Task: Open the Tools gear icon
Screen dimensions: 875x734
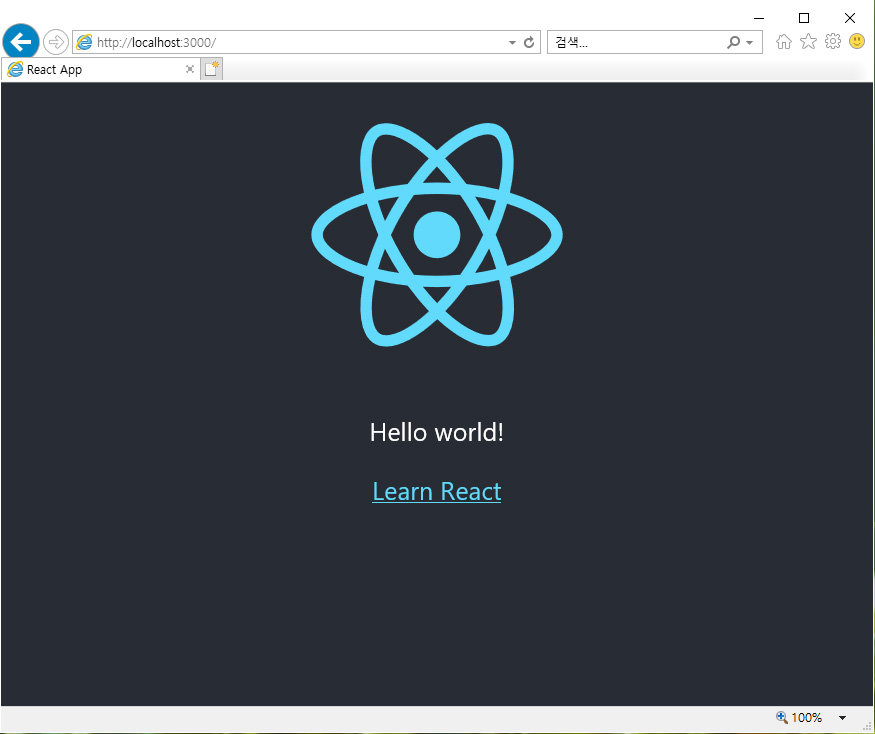Action: coord(833,41)
